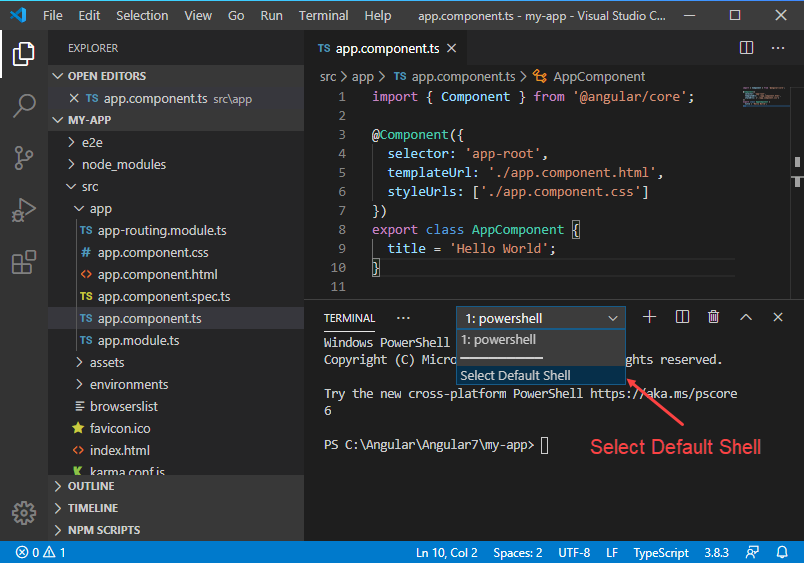Image resolution: width=804 pixels, height=563 pixels.
Task: Select TypeScript version 3.8.3
Action: coord(716,552)
